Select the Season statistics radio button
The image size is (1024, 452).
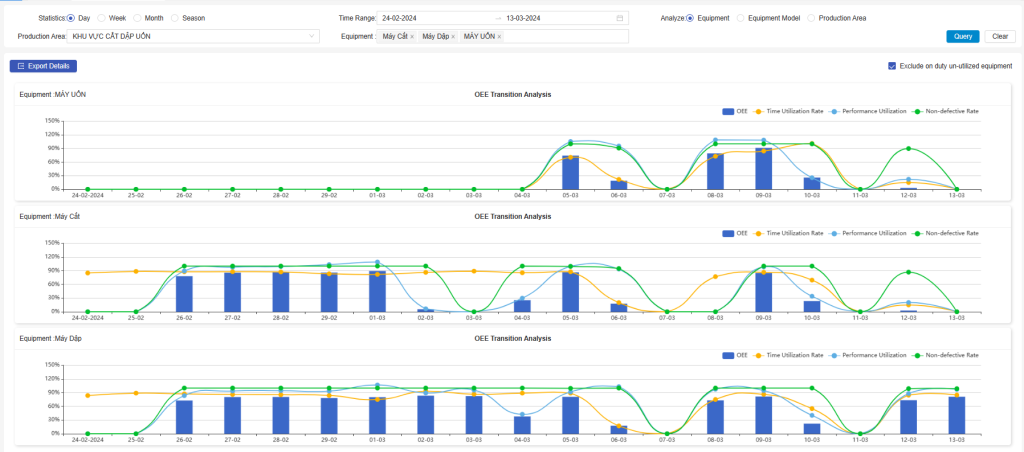[175, 18]
